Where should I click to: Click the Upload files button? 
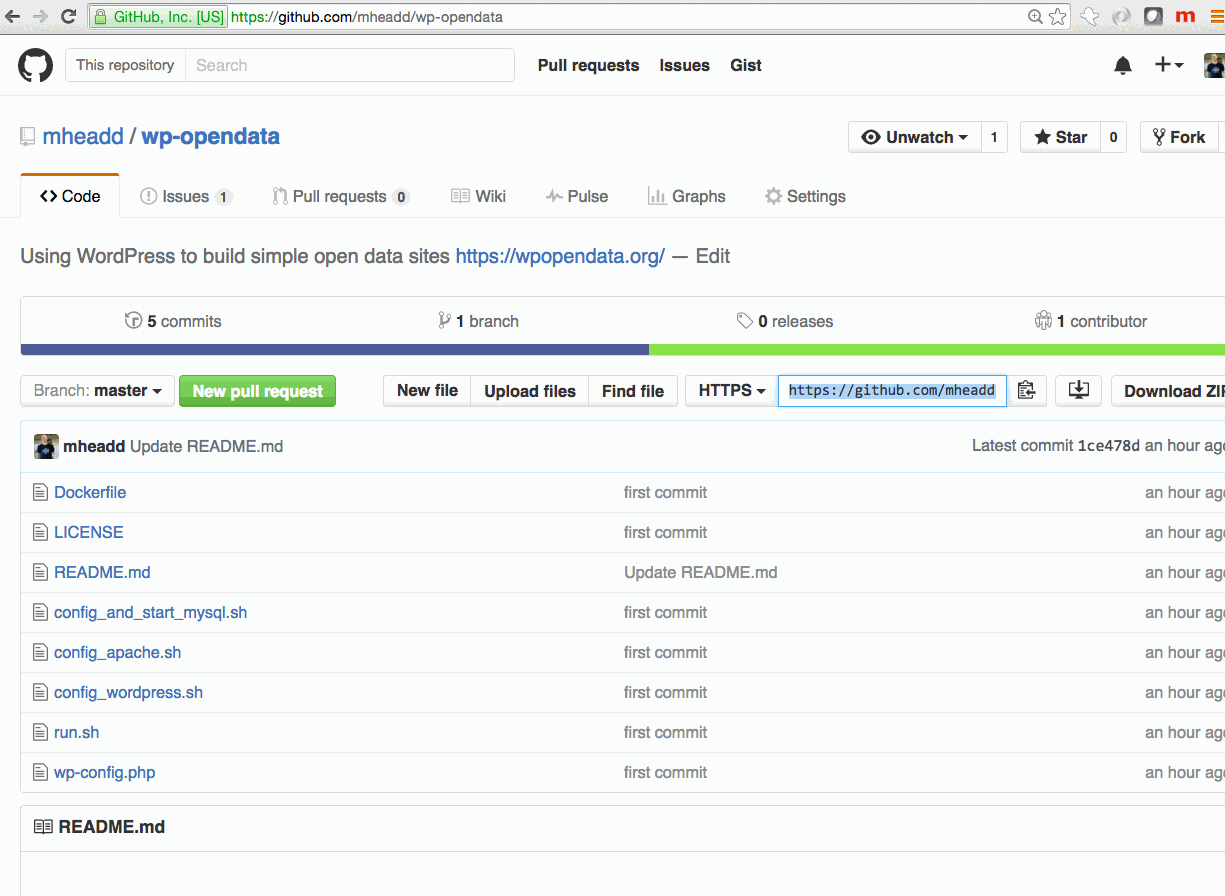click(x=530, y=390)
